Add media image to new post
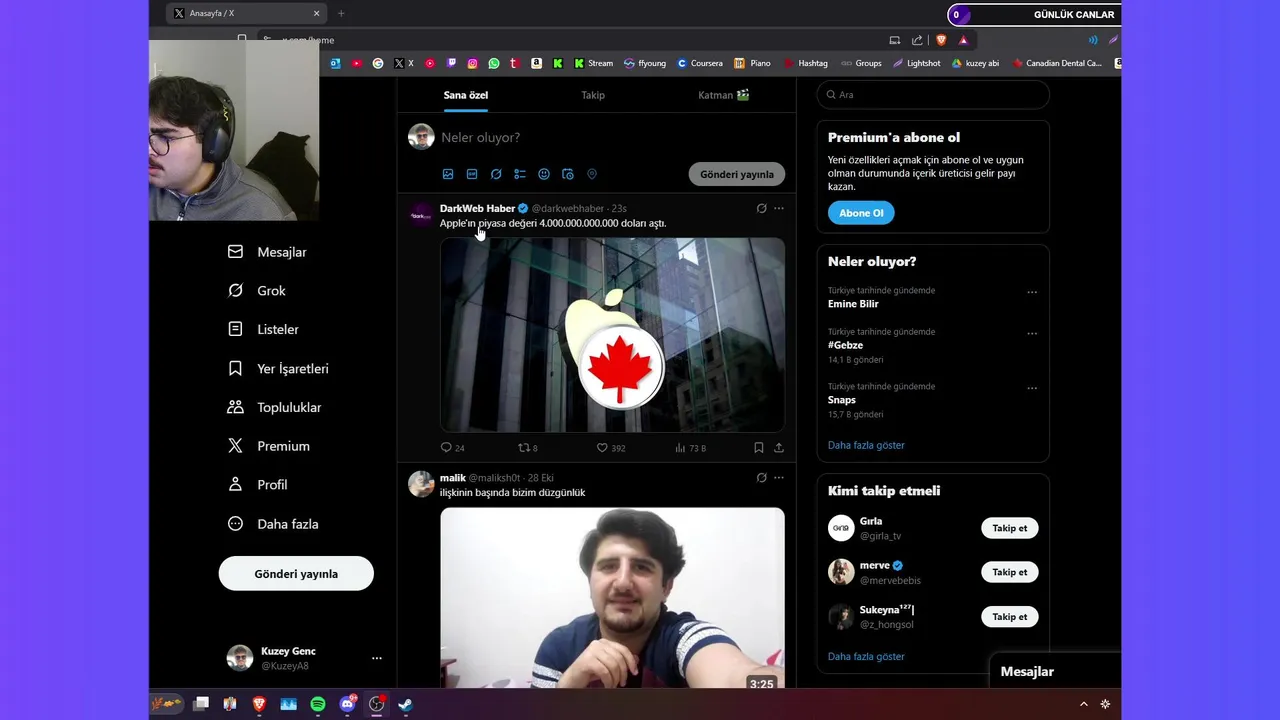The height and width of the screenshot is (720, 1280). tap(448, 174)
